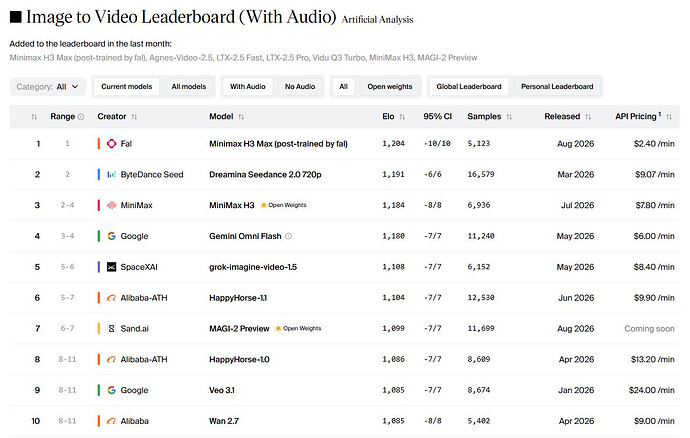Open grok-imagine-video-1.5 model entry
690x438 pixels.
(x=253, y=267)
